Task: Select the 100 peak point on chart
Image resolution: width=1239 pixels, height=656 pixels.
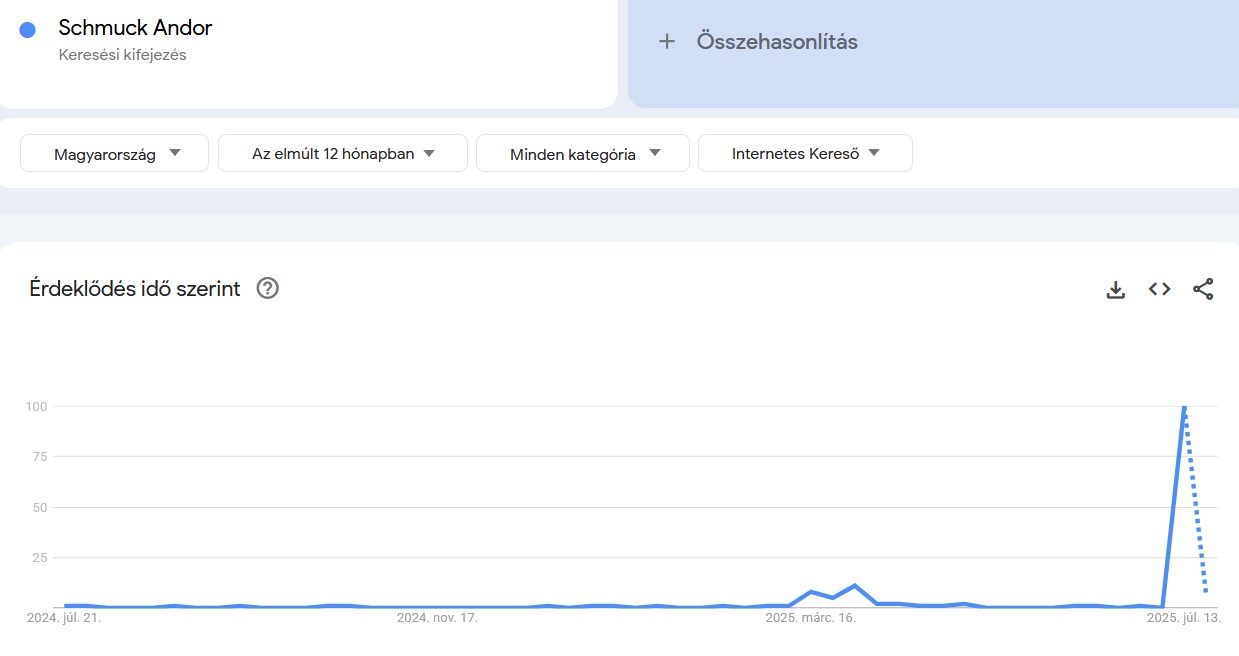Action: (1184, 407)
